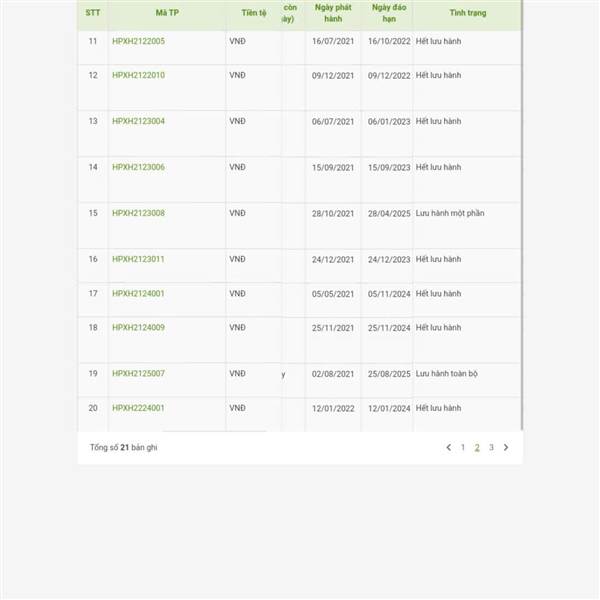The width and height of the screenshot is (600, 600).
Task: Open bond code HPXH2123004
Action: tap(139, 121)
